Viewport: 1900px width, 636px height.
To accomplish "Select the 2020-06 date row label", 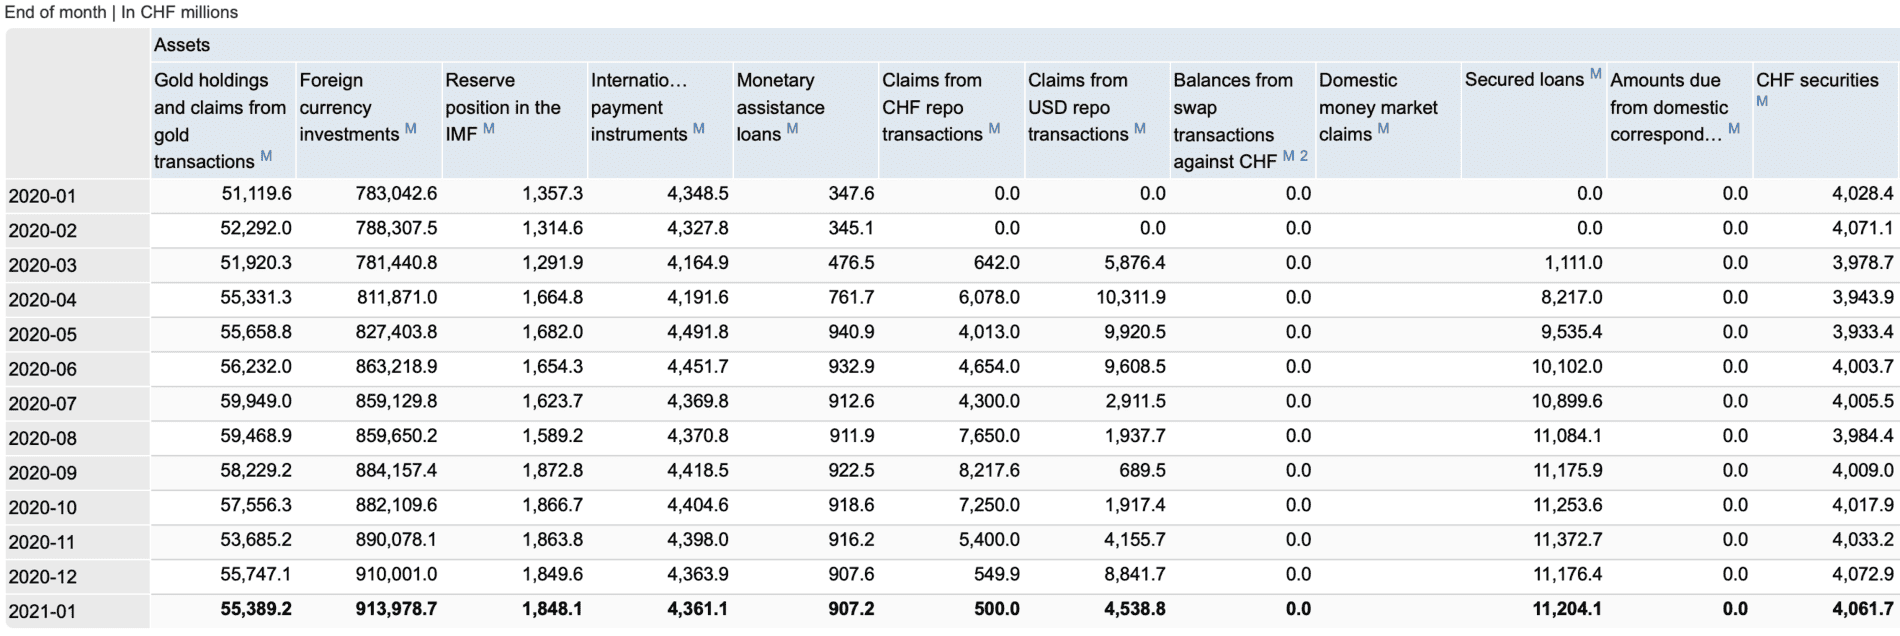I will pyautogui.click(x=43, y=369).
